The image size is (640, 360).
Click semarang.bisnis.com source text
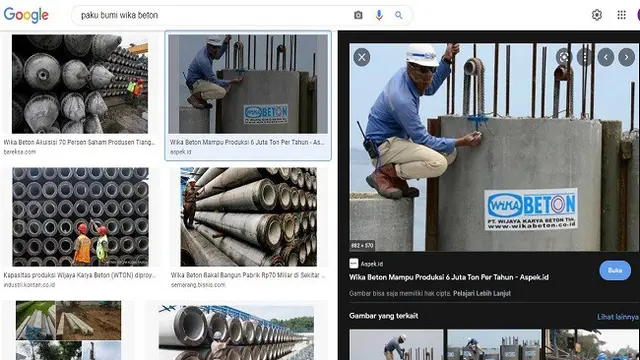(x=198, y=285)
